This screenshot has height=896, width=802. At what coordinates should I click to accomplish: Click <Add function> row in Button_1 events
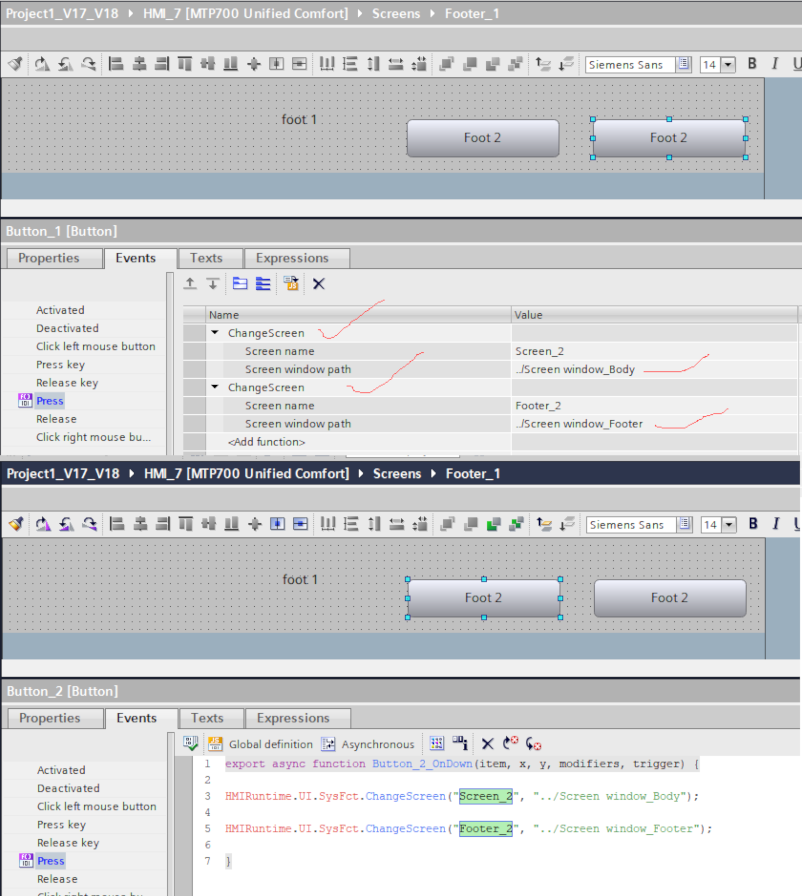[266, 442]
